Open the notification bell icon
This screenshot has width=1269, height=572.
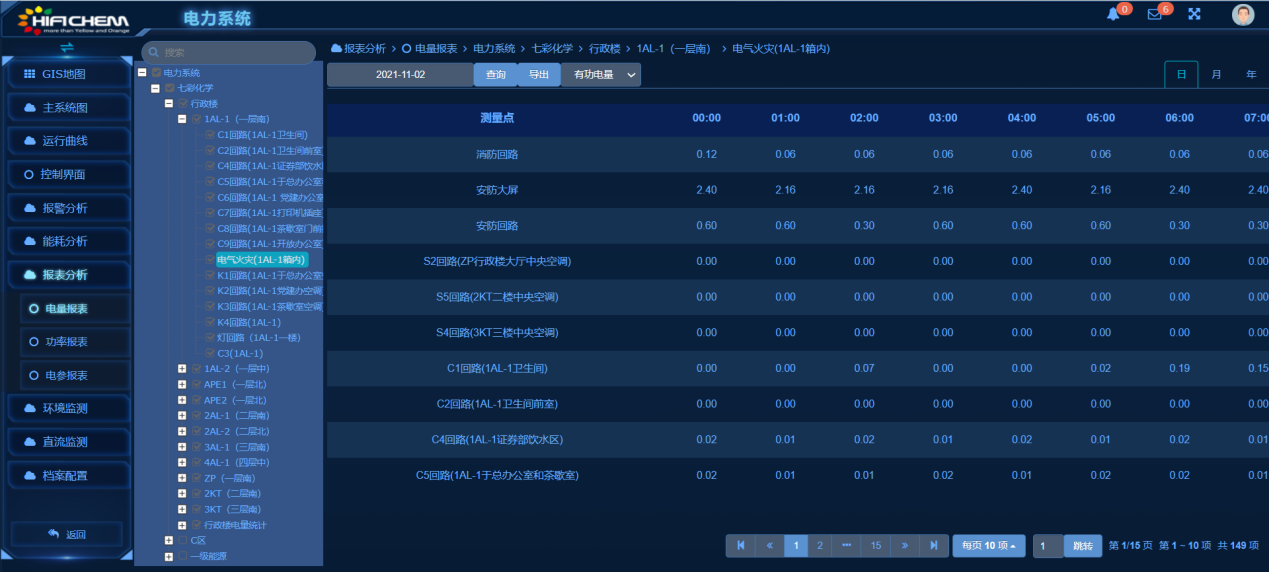coord(1113,14)
